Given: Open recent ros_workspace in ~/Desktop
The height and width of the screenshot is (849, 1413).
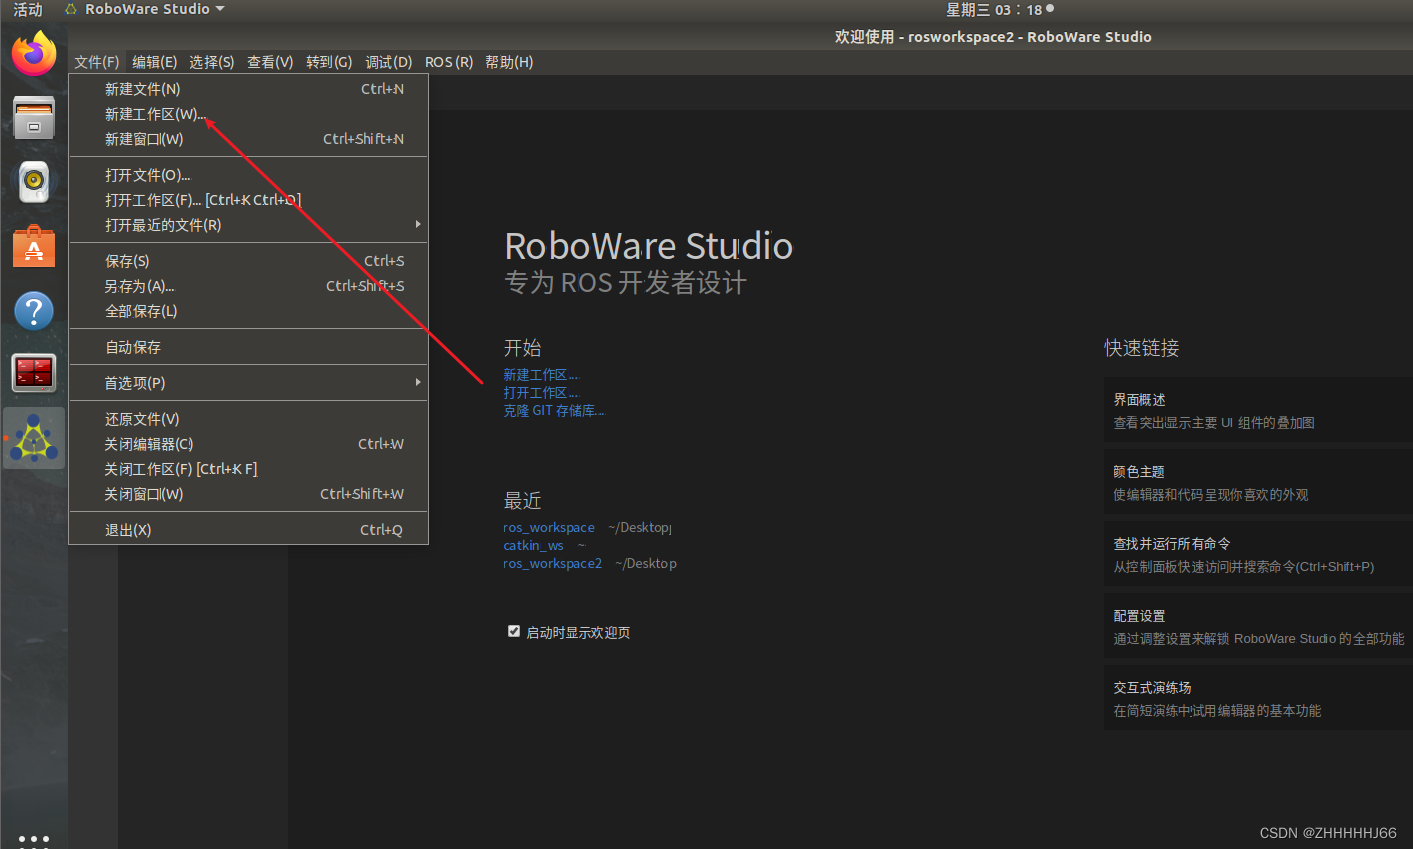Looking at the screenshot, I should [549, 528].
